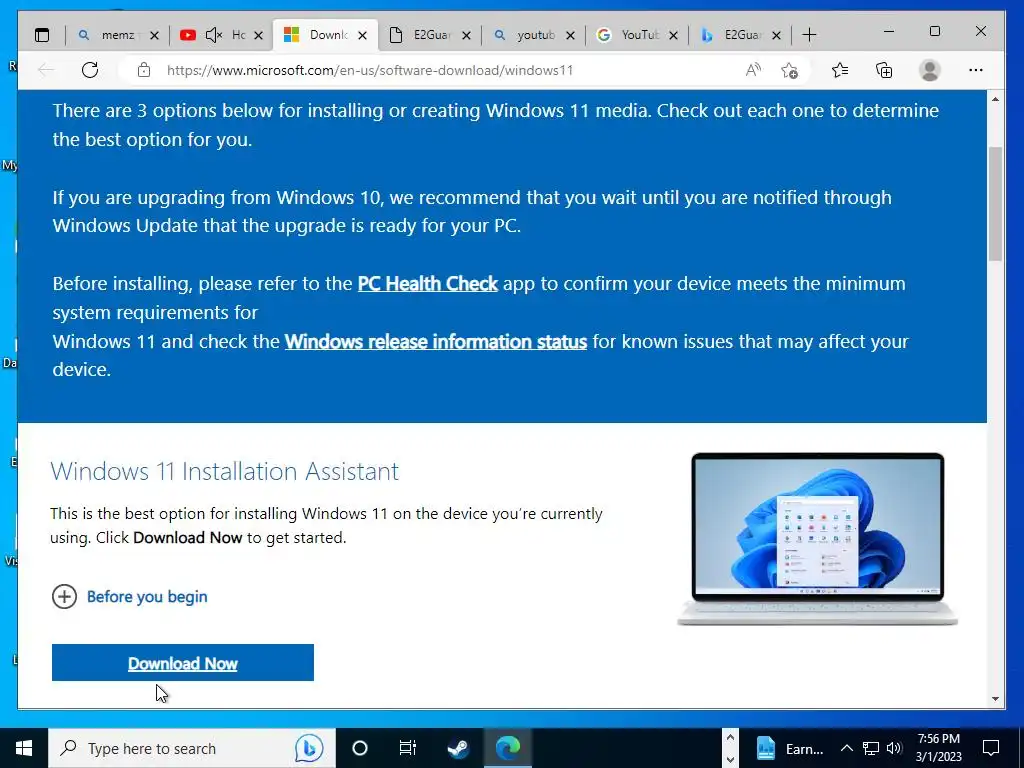Open the notification center icon
This screenshot has width=1024, height=768.
(x=991, y=748)
